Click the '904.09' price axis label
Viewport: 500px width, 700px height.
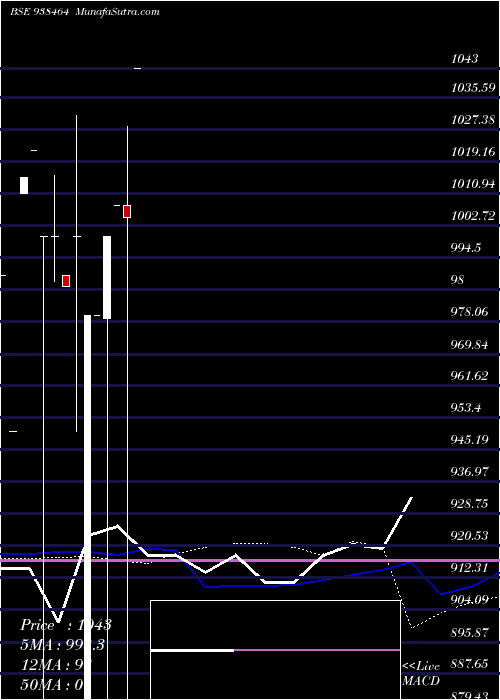pyautogui.click(x=470, y=600)
